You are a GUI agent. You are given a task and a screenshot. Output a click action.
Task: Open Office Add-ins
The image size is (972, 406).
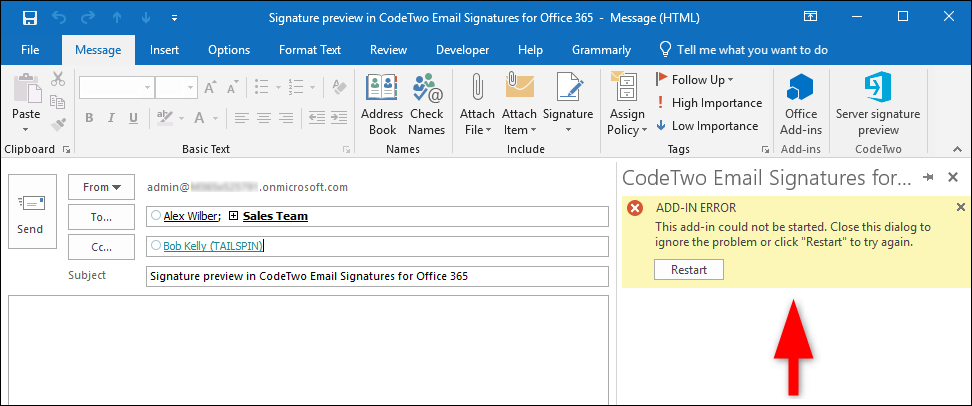[x=801, y=105]
